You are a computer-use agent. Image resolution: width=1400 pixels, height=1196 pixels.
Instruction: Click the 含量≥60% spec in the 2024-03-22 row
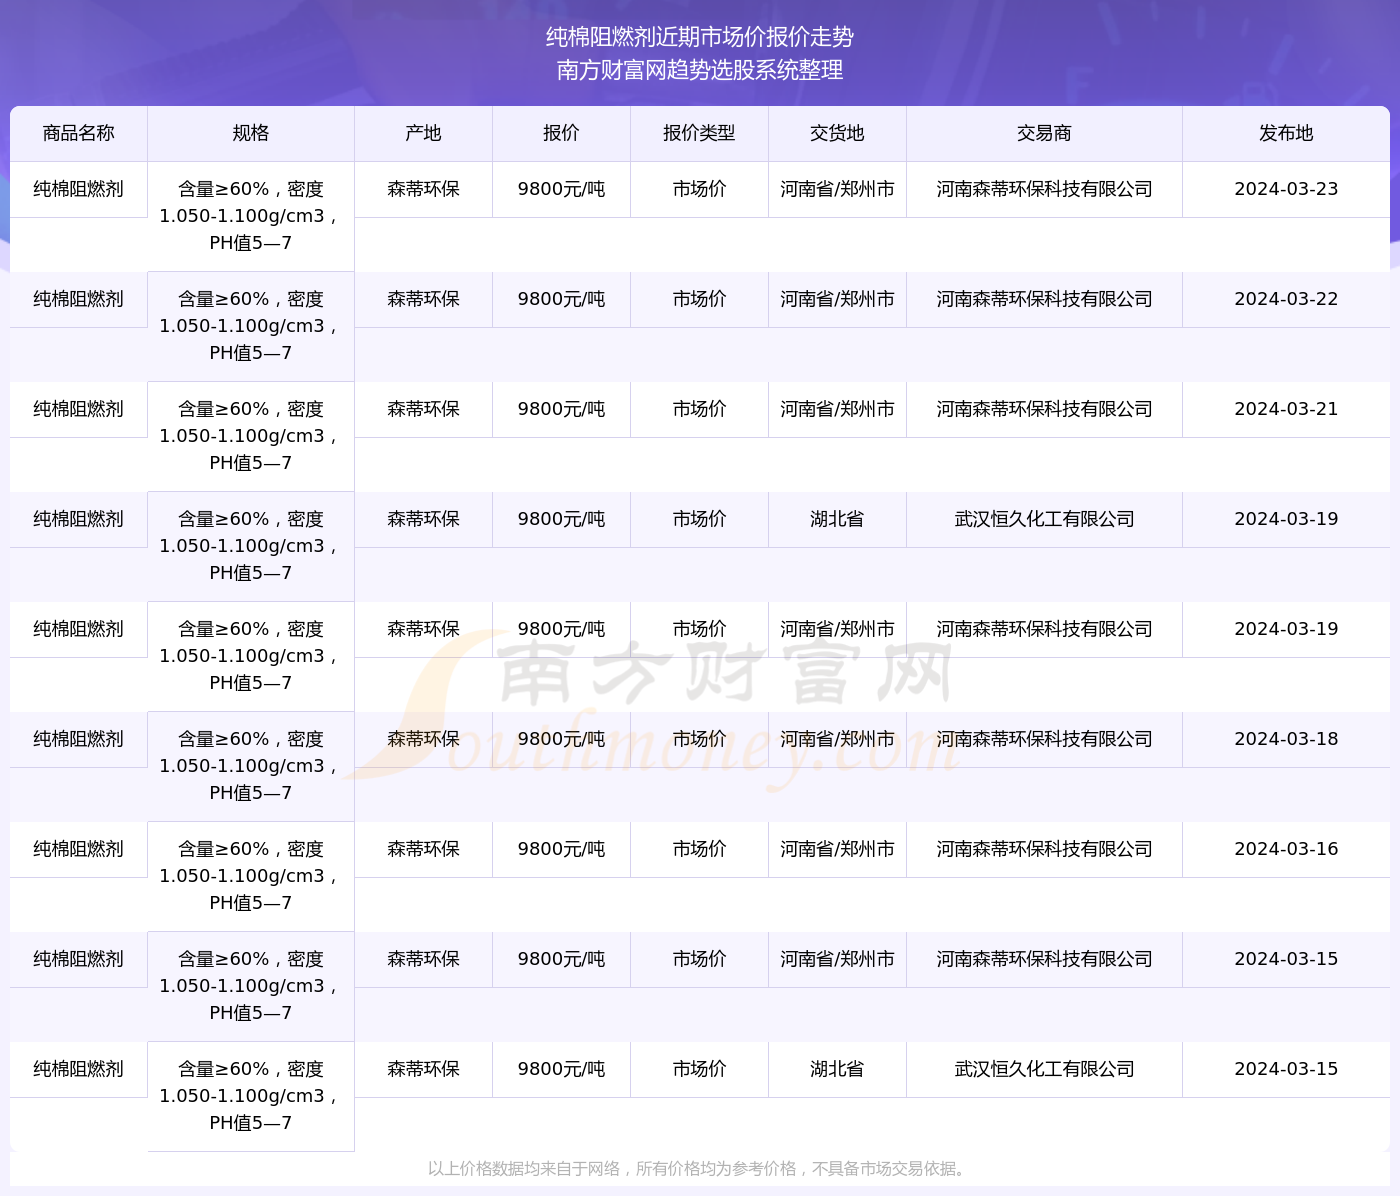[x=251, y=326]
